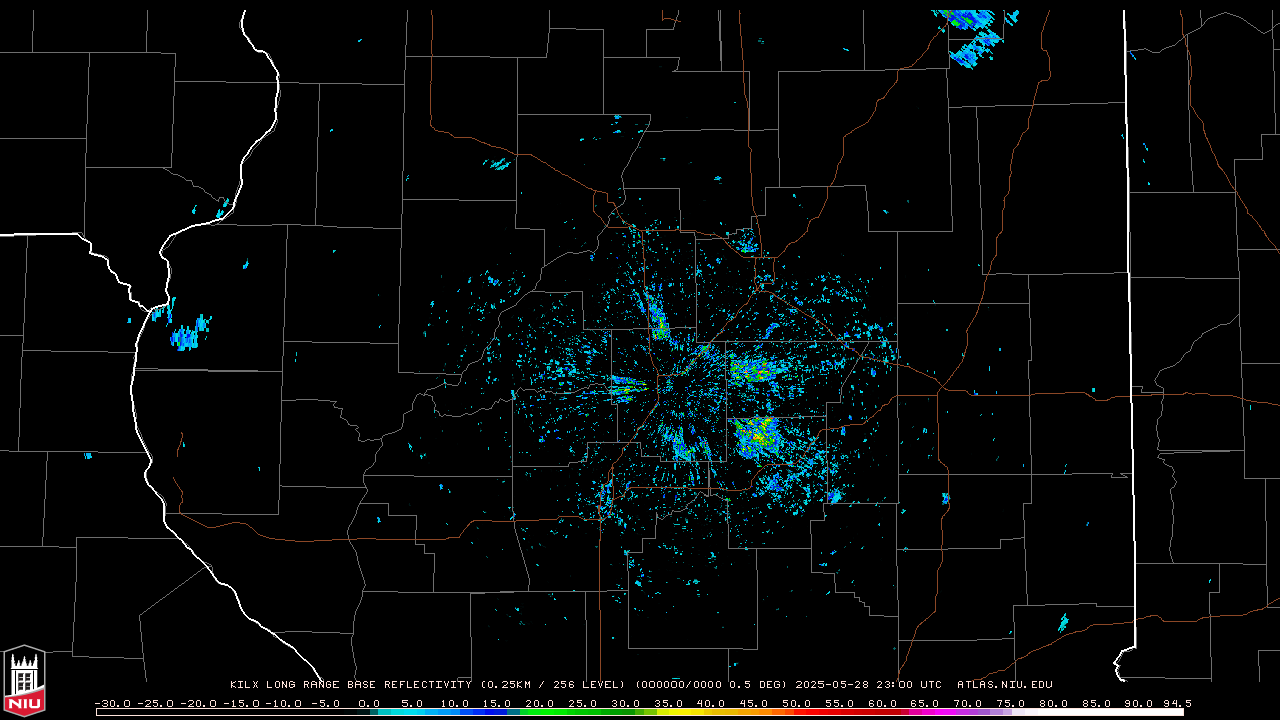This screenshot has height=720, width=1280.
Task: Click the 10.0 scale label
Action: 455,704
